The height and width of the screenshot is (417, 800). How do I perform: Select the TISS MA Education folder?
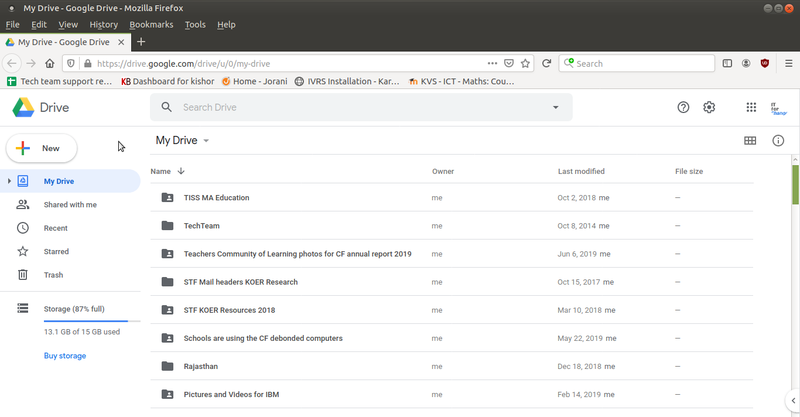[452, 198]
